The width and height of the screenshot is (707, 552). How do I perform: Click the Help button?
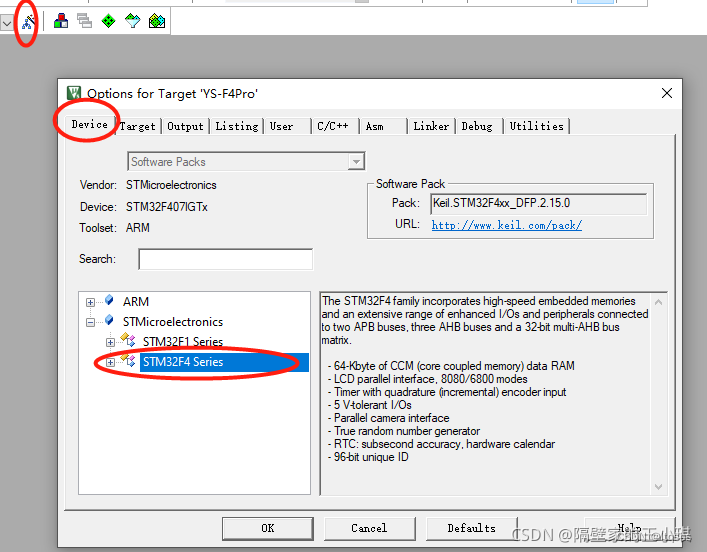click(629, 528)
